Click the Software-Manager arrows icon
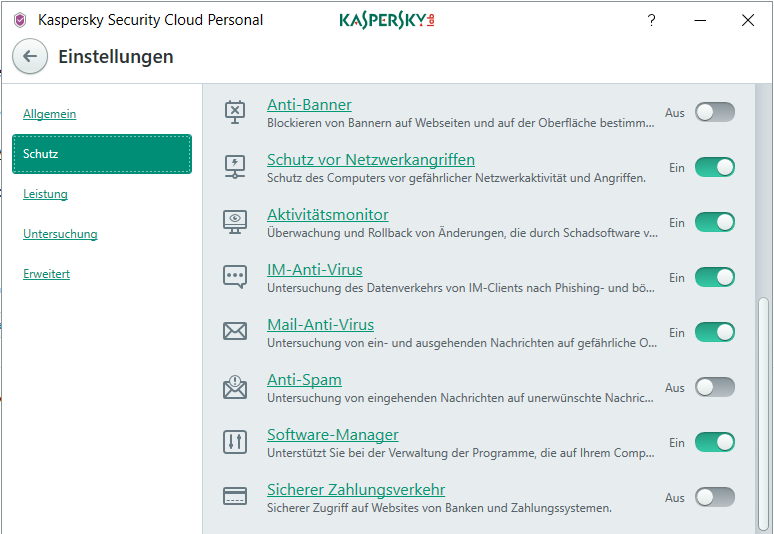774x534 pixels. (234, 442)
